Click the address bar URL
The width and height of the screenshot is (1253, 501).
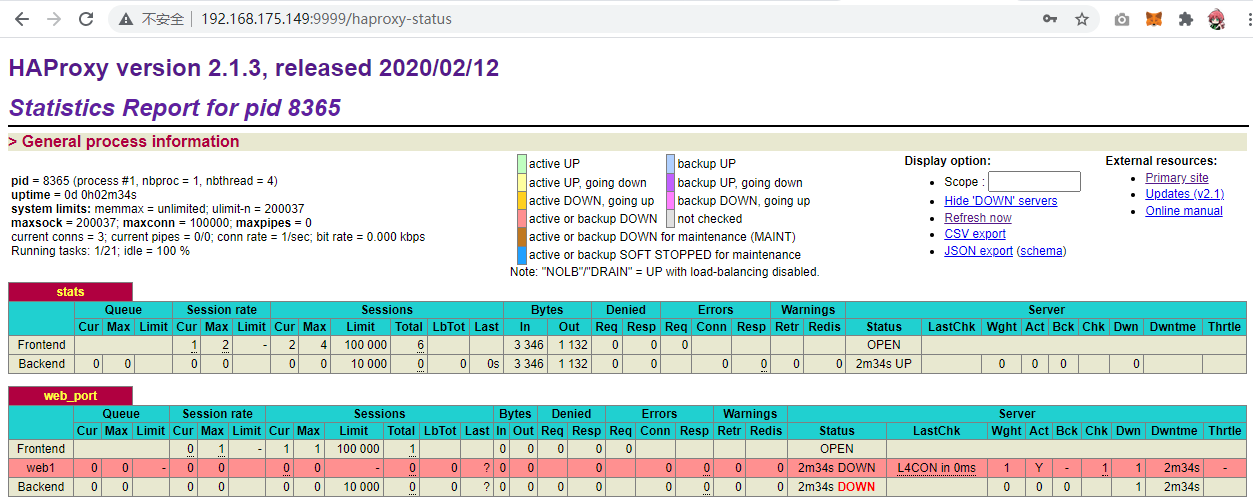(x=326, y=19)
